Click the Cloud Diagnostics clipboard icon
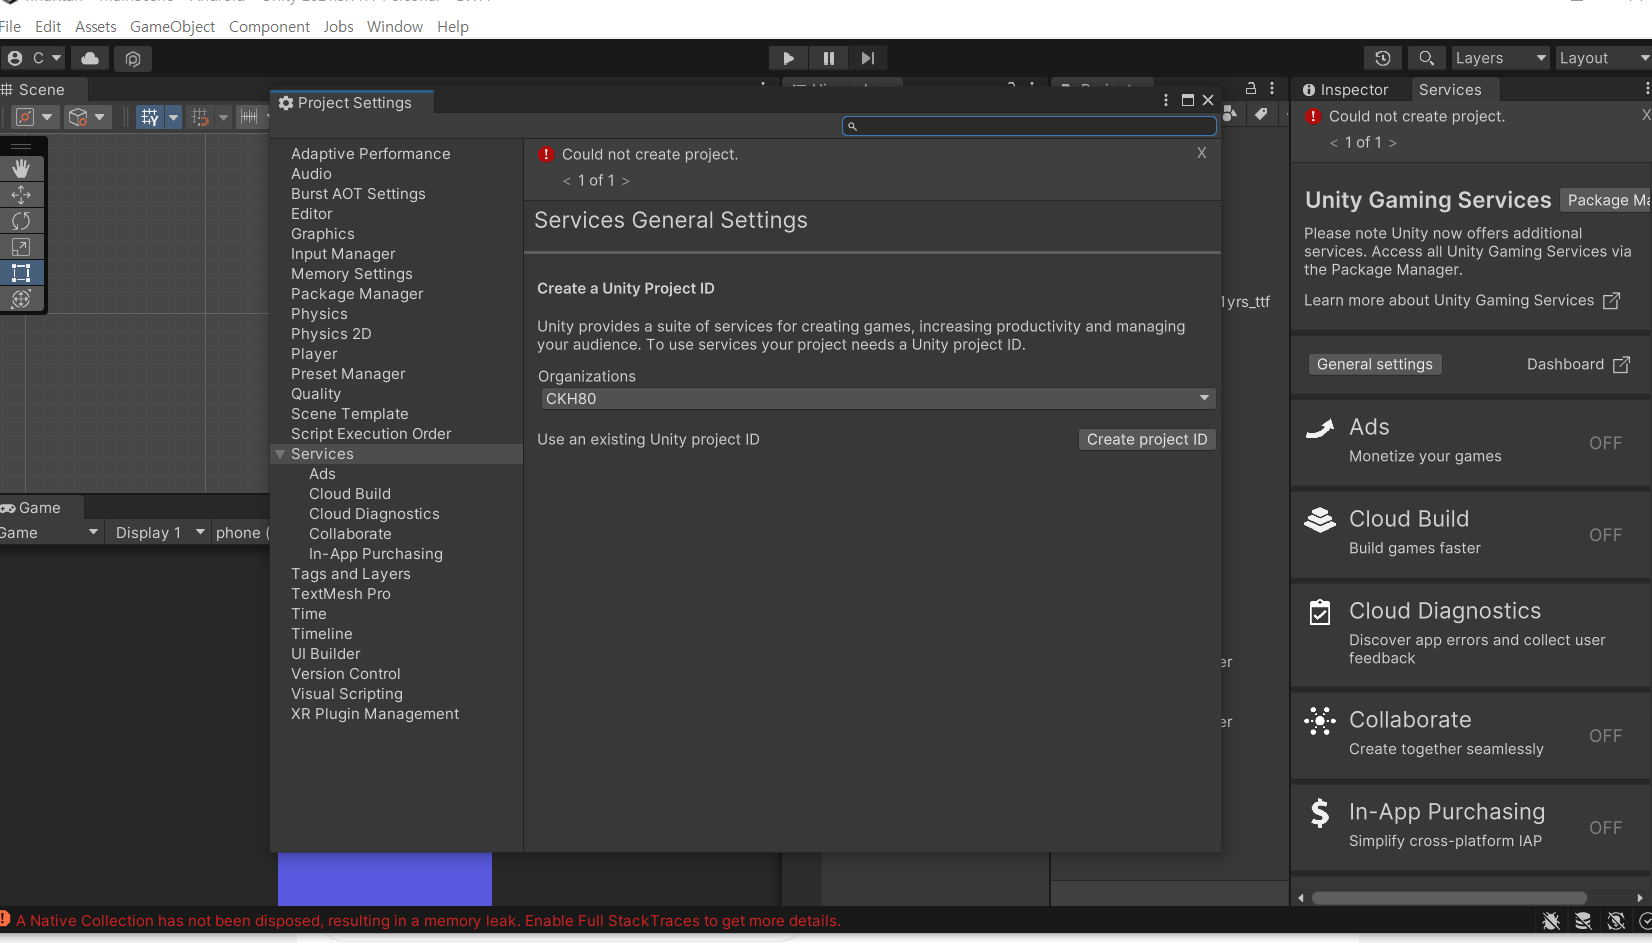Screen dimensions: 1652x943 [1320, 612]
